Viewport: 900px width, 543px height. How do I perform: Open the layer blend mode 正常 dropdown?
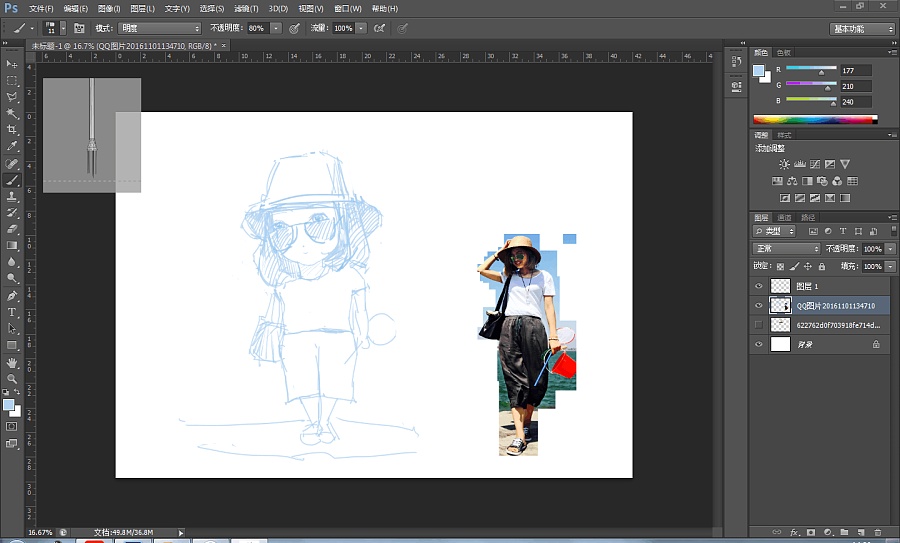click(787, 249)
